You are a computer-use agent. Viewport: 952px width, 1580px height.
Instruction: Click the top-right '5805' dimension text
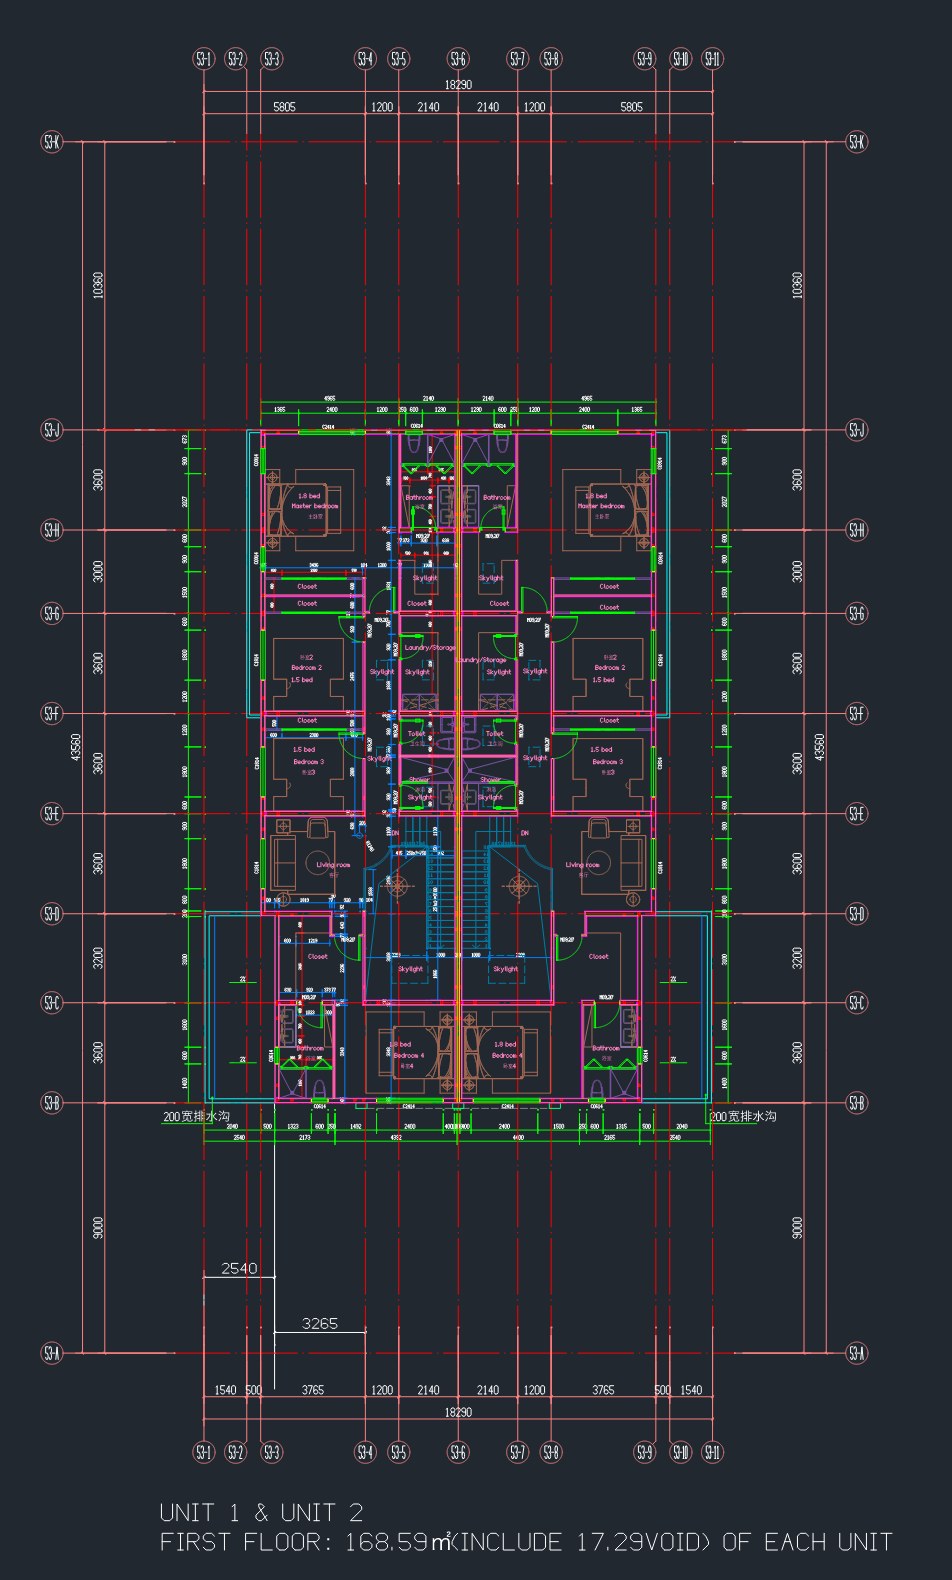click(631, 107)
